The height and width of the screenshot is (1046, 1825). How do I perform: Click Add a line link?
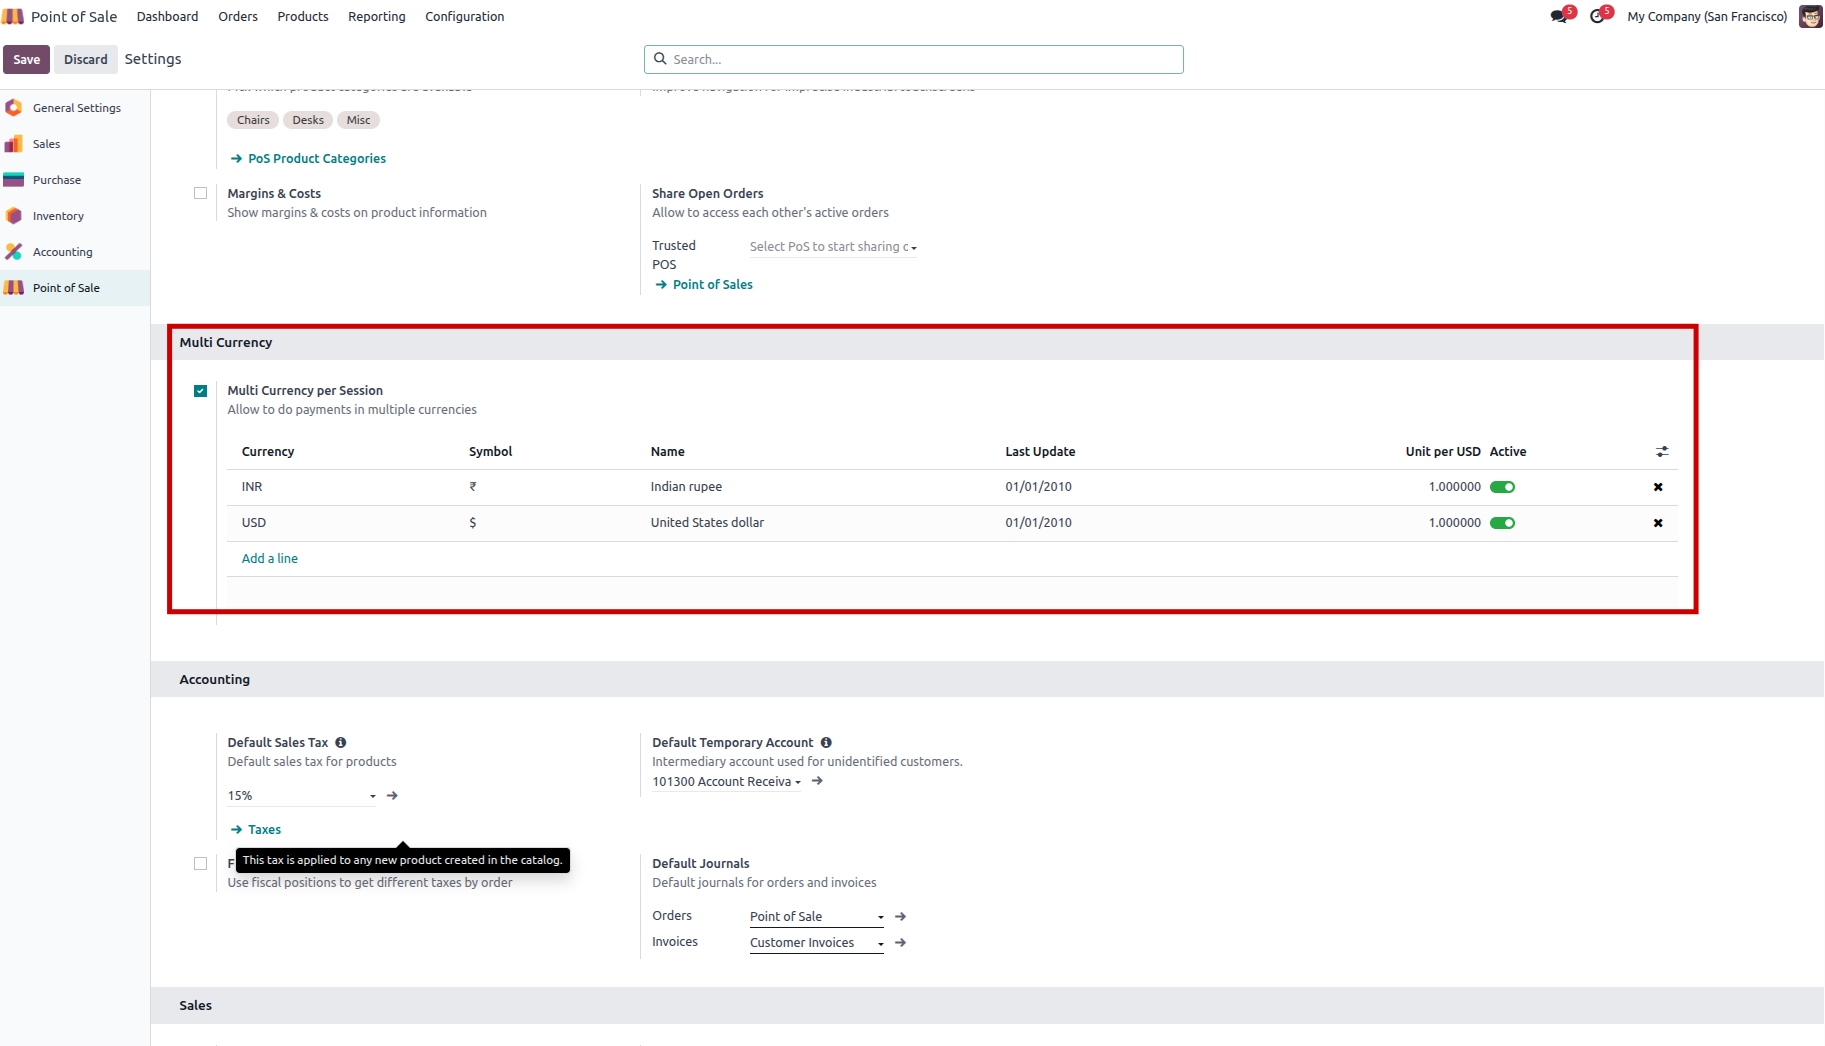[x=270, y=559]
